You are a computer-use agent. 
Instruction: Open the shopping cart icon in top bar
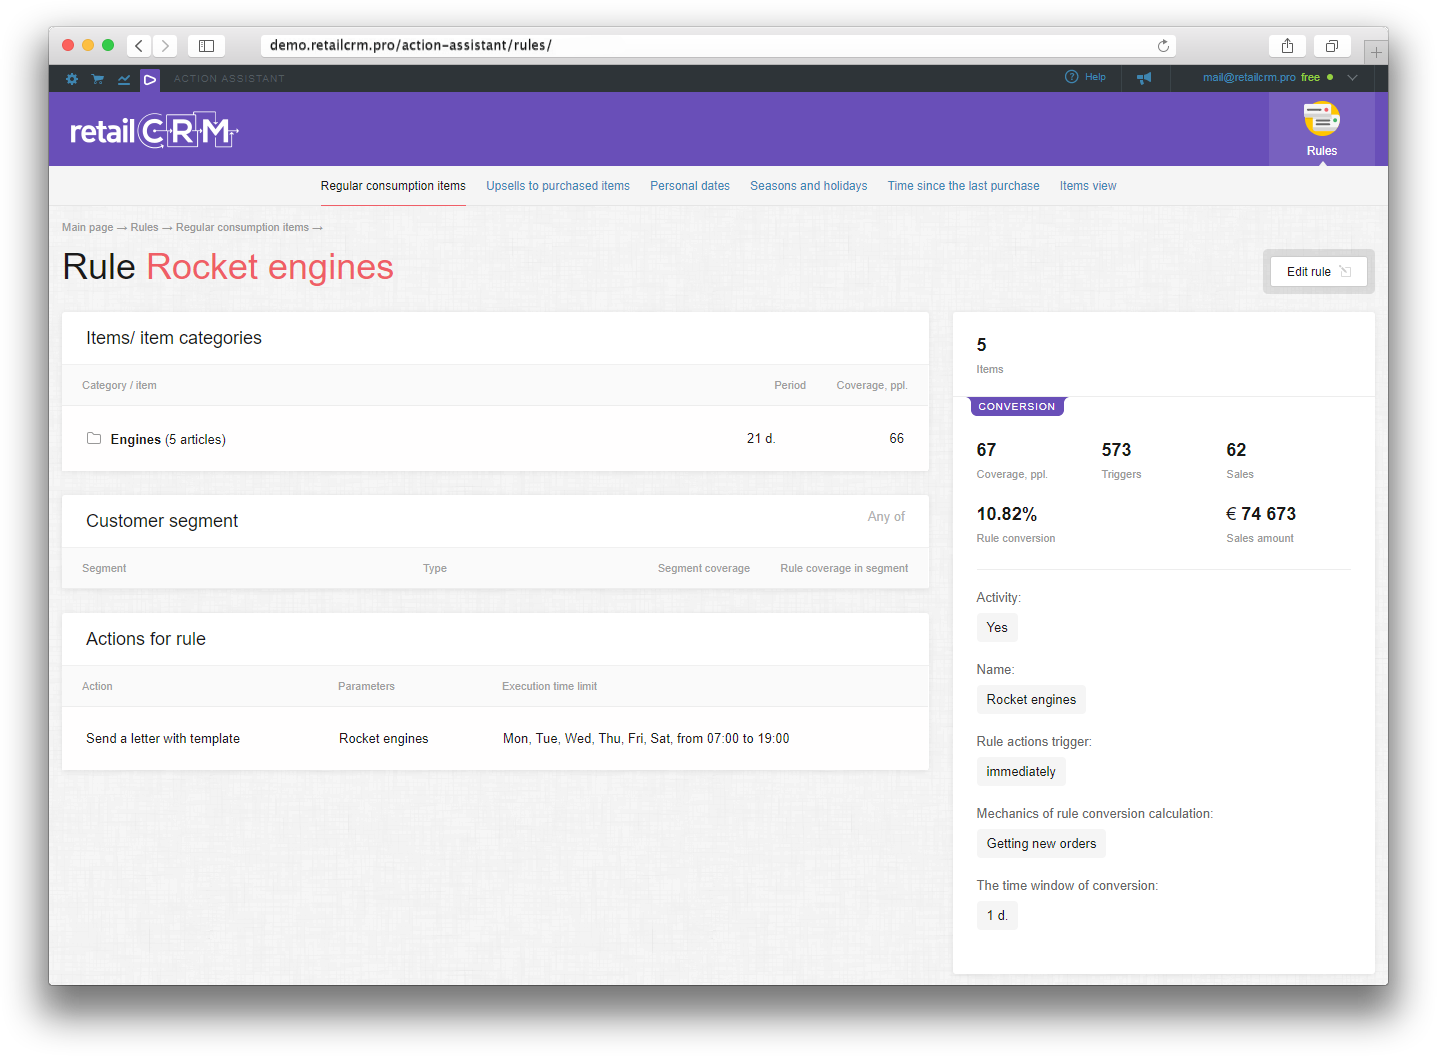click(98, 79)
